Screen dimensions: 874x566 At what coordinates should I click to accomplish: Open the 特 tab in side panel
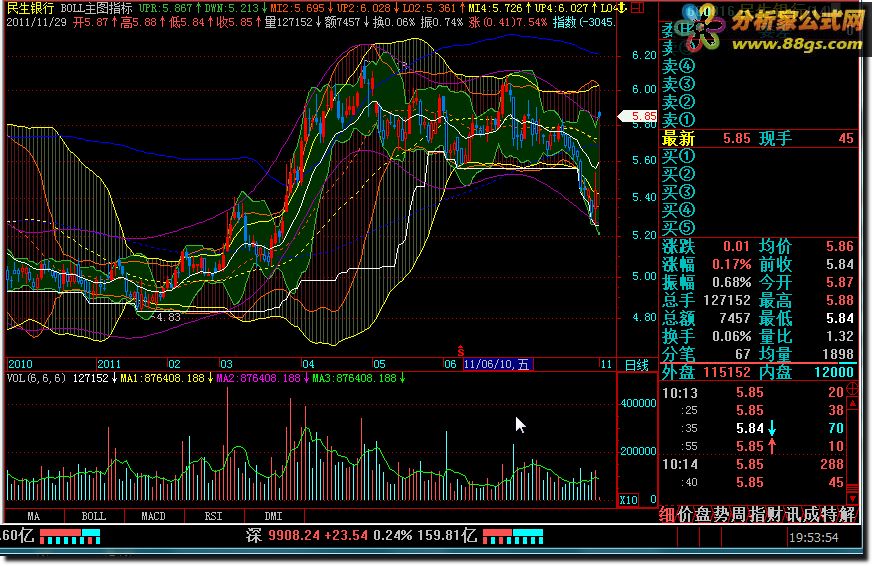pos(828,514)
